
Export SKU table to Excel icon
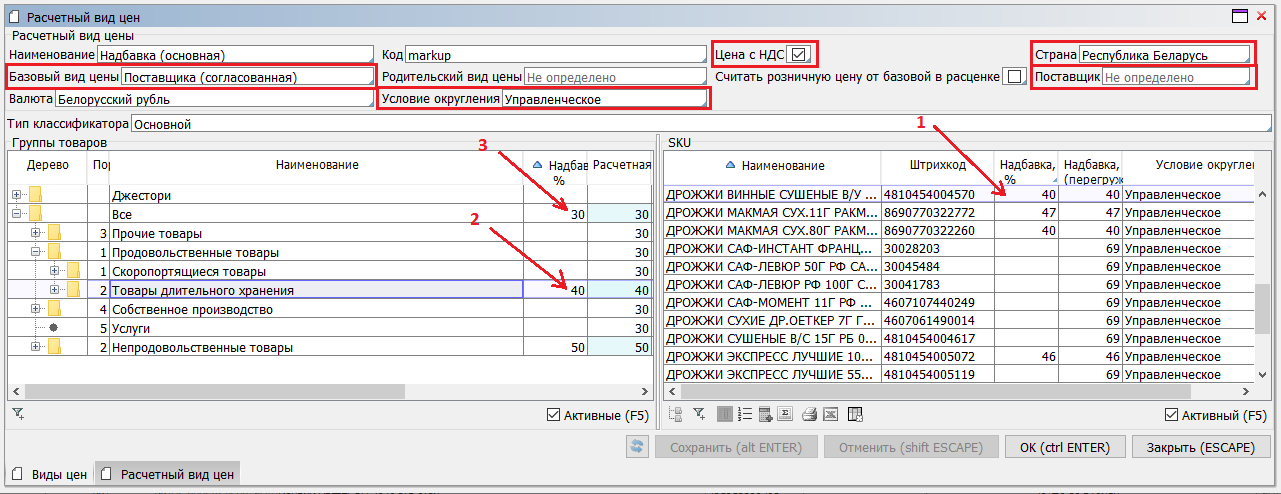point(831,414)
